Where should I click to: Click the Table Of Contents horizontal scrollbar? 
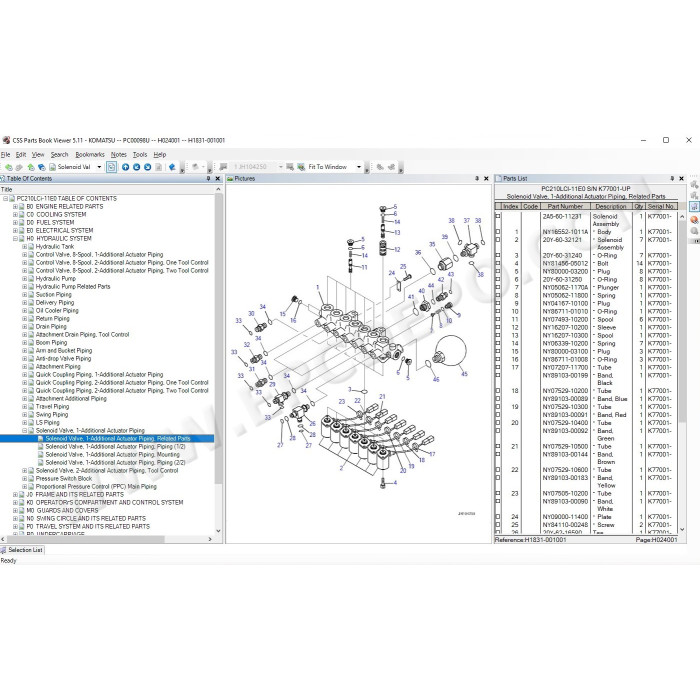pyautogui.click(x=106, y=539)
